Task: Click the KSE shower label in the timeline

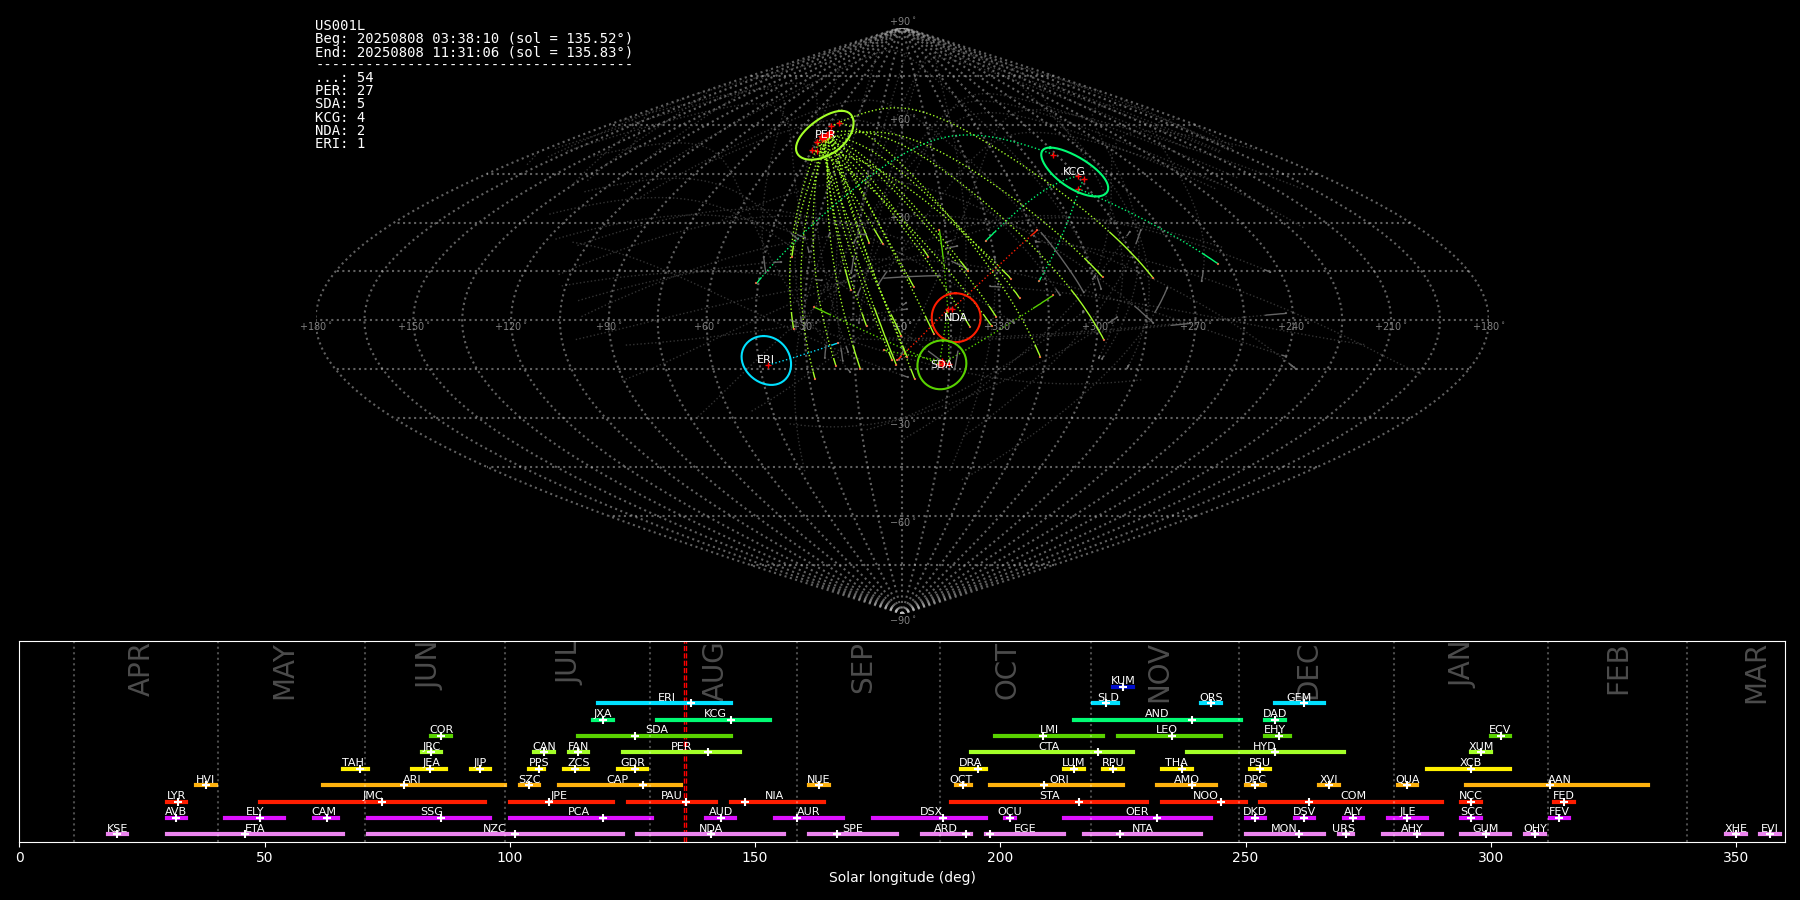Action: (x=117, y=829)
